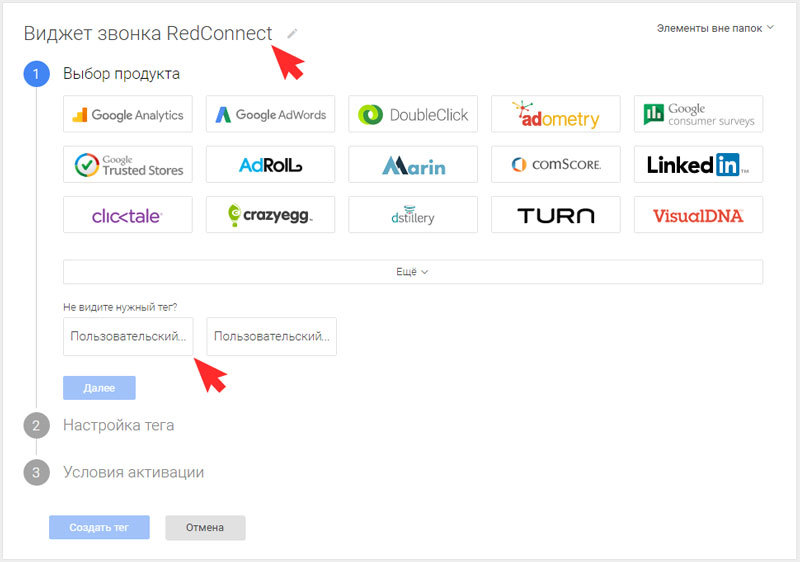
Task: Cancel with the Отмена button
Action: 205,527
